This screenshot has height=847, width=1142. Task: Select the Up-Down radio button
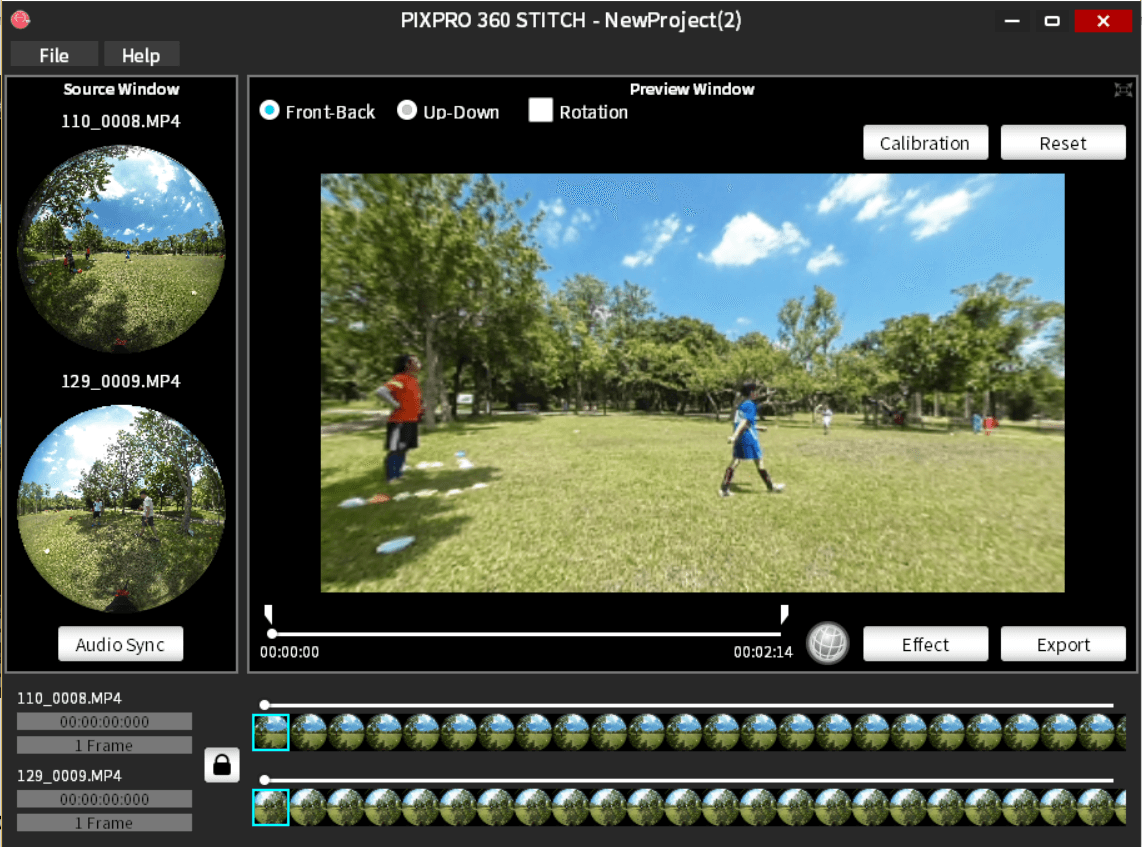click(407, 111)
